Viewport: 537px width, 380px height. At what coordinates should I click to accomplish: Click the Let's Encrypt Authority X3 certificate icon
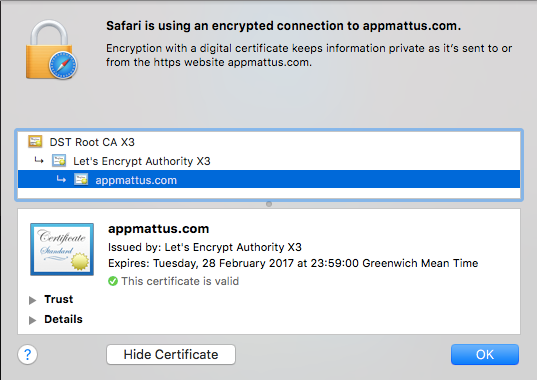[x=59, y=160]
